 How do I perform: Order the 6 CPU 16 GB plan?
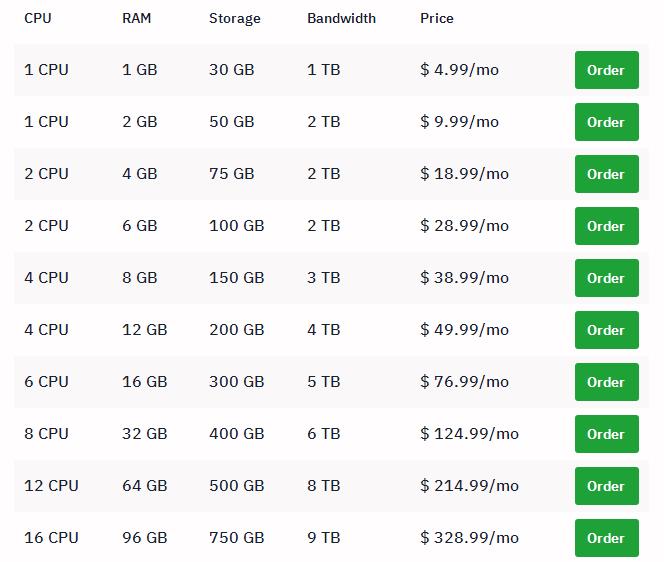point(606,382)
